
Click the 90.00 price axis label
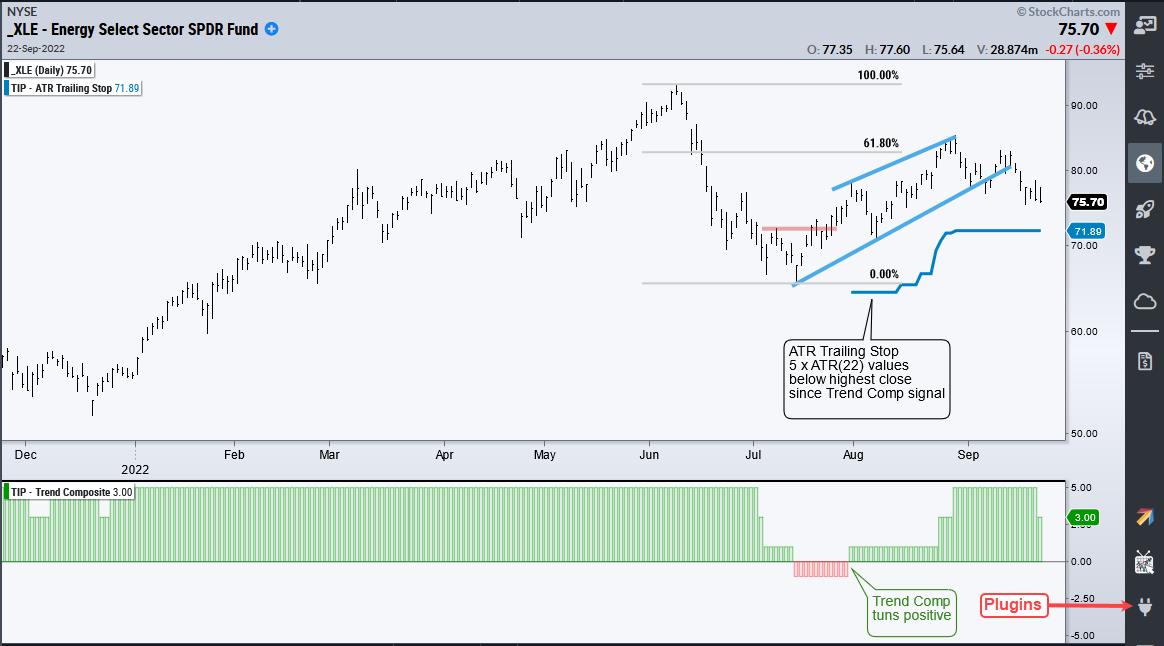pyautogui.click(x=1084, y=105)
